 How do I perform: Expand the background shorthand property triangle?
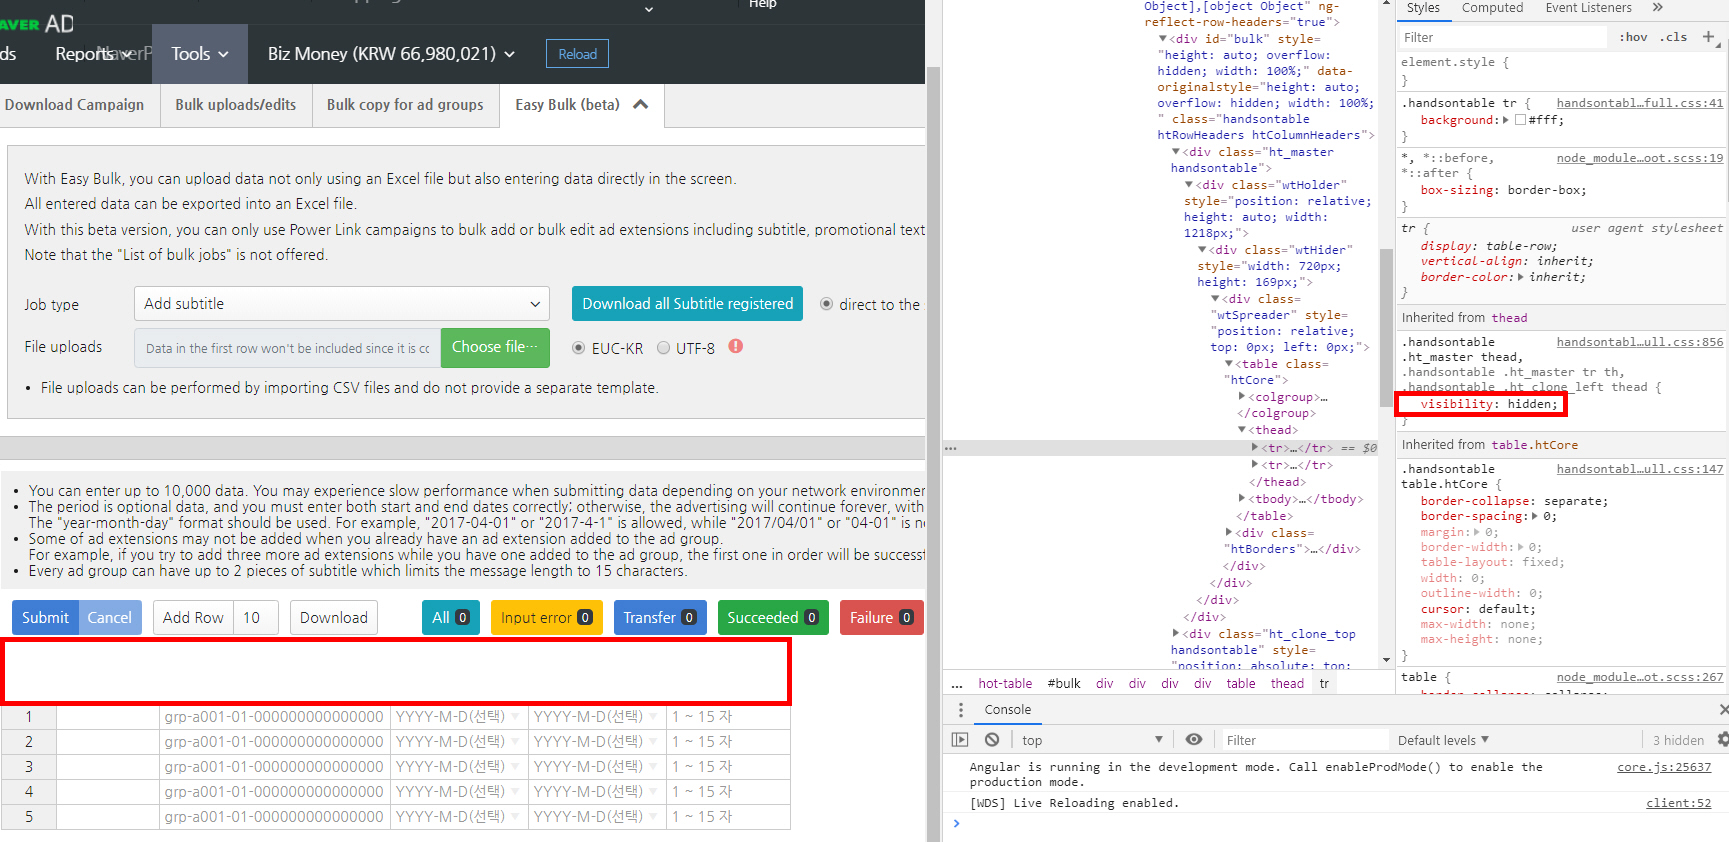1506,120
